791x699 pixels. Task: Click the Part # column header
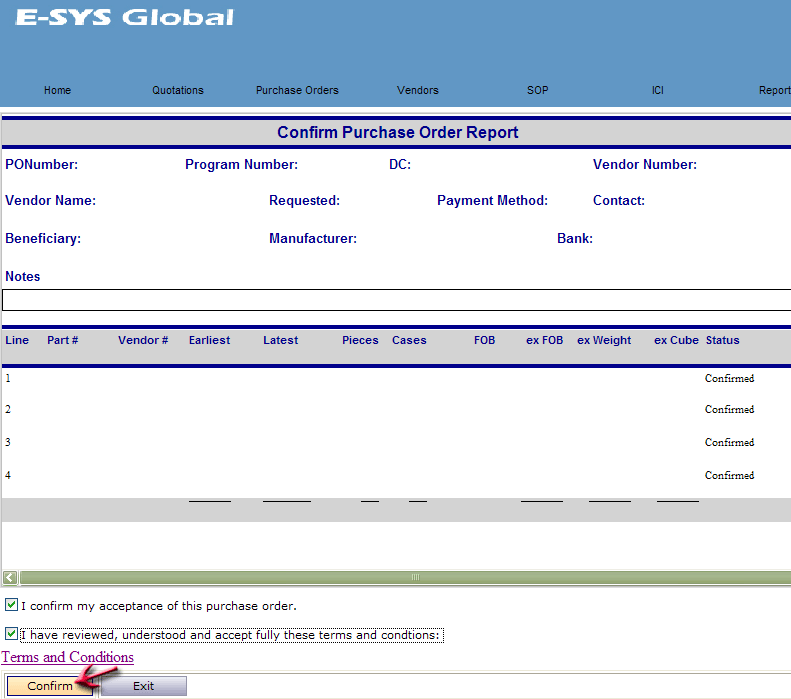click(63, 340)
